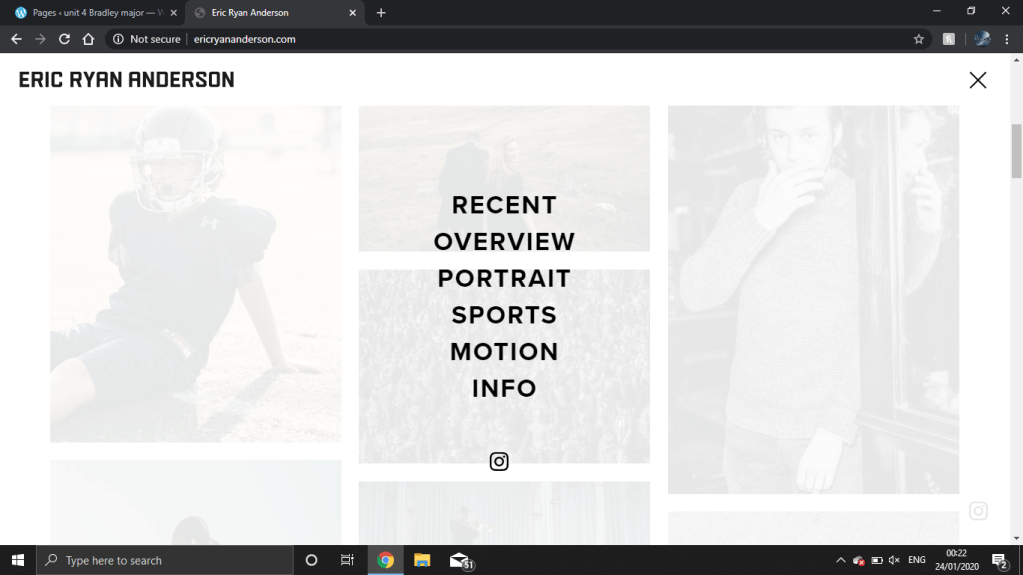1023x575 pixels.
Task: Open the Instagram icon below the menu
Action: click(x=499, y=461)
